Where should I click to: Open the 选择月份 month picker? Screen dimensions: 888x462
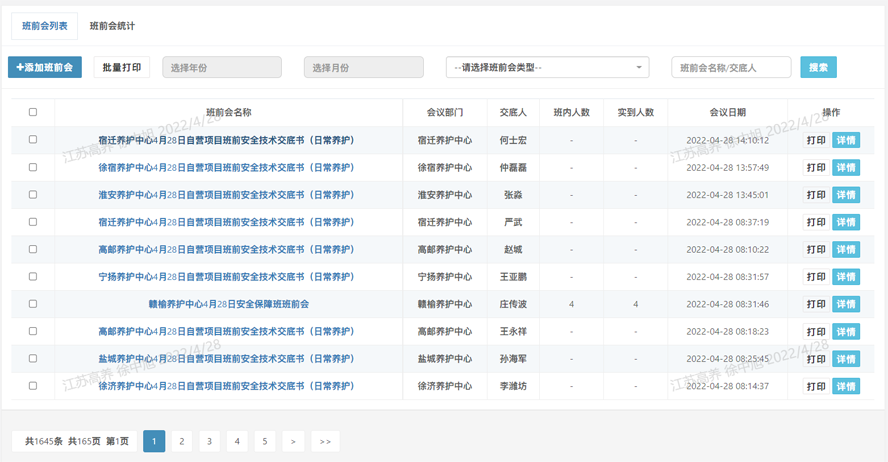coord(363,67)
